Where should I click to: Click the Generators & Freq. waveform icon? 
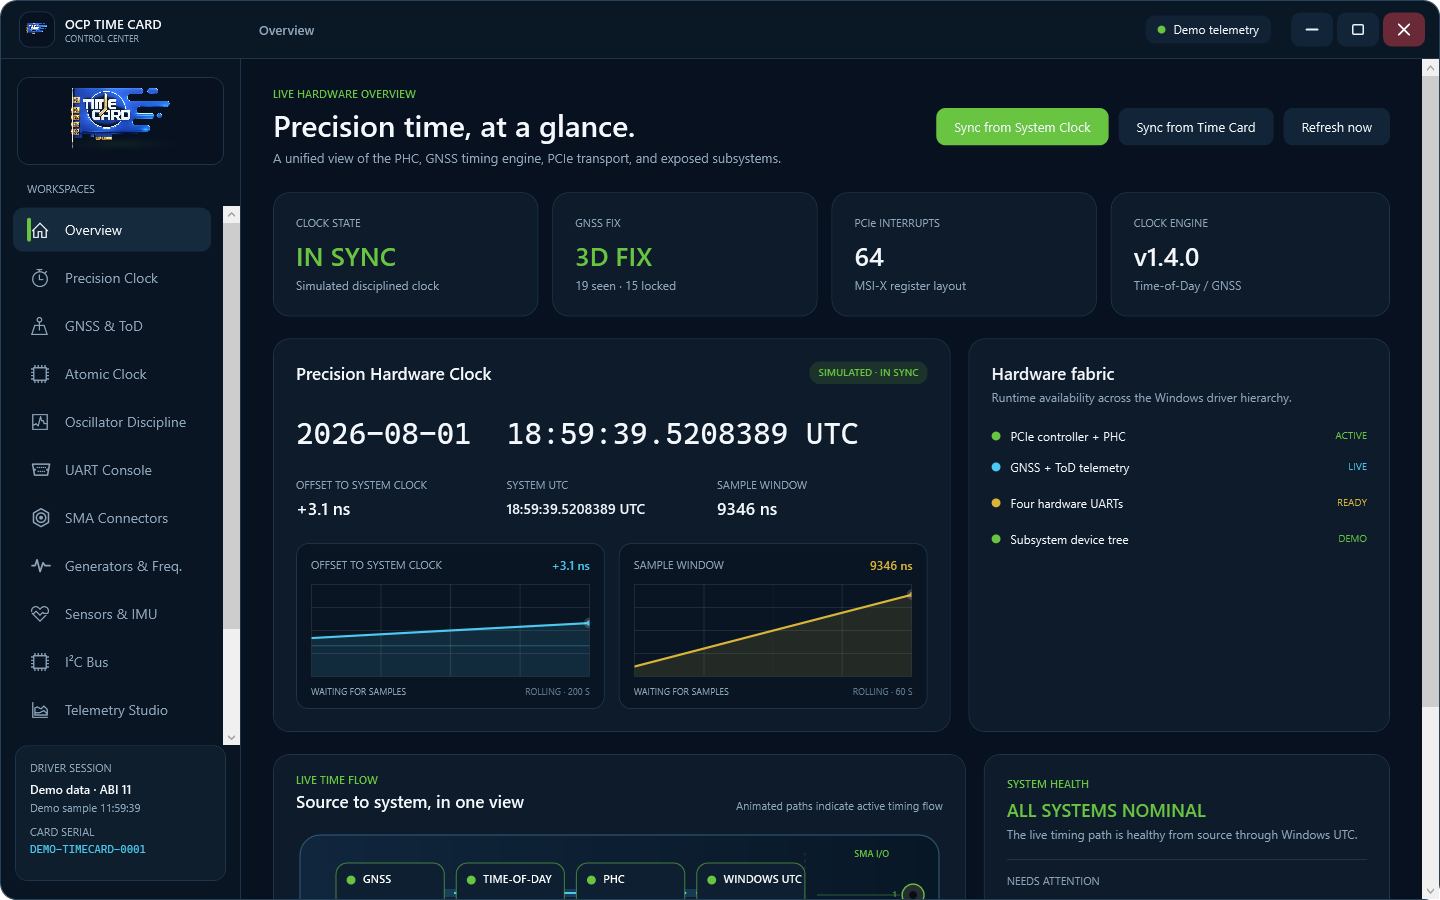click(40, 566)
